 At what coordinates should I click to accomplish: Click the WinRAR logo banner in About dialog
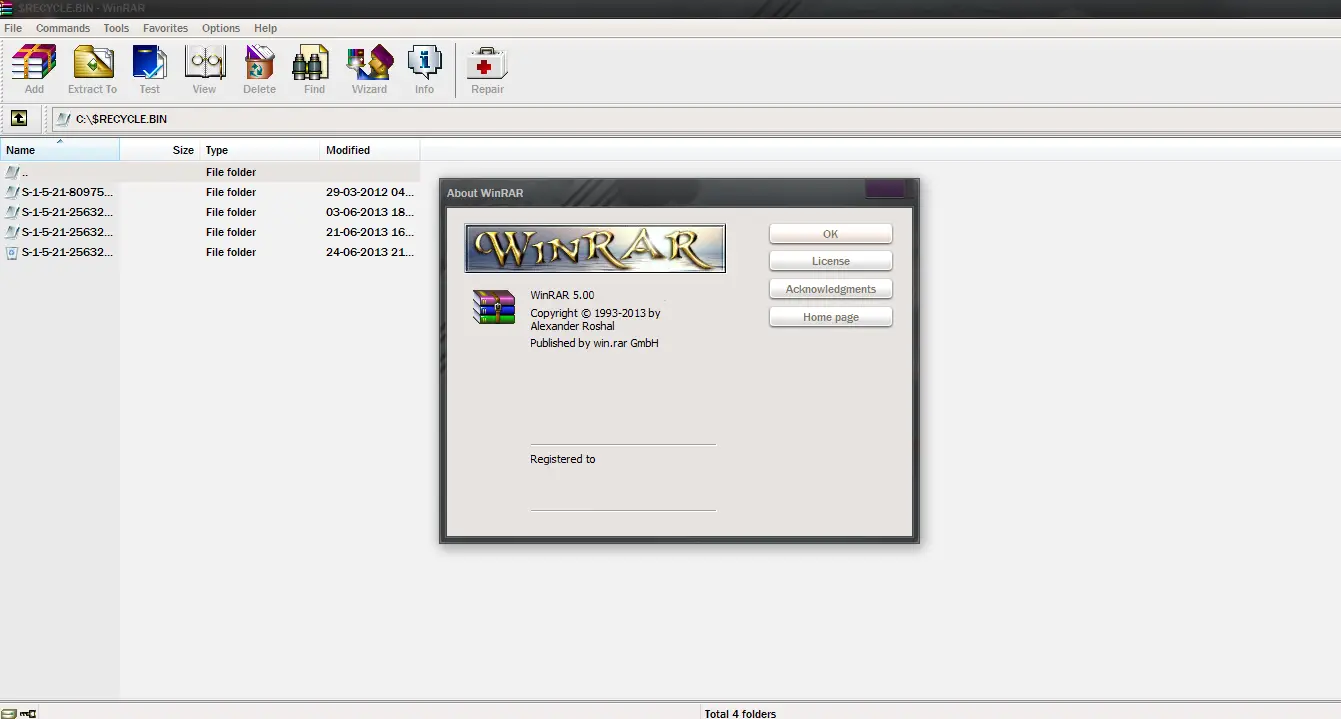(595, 248)
